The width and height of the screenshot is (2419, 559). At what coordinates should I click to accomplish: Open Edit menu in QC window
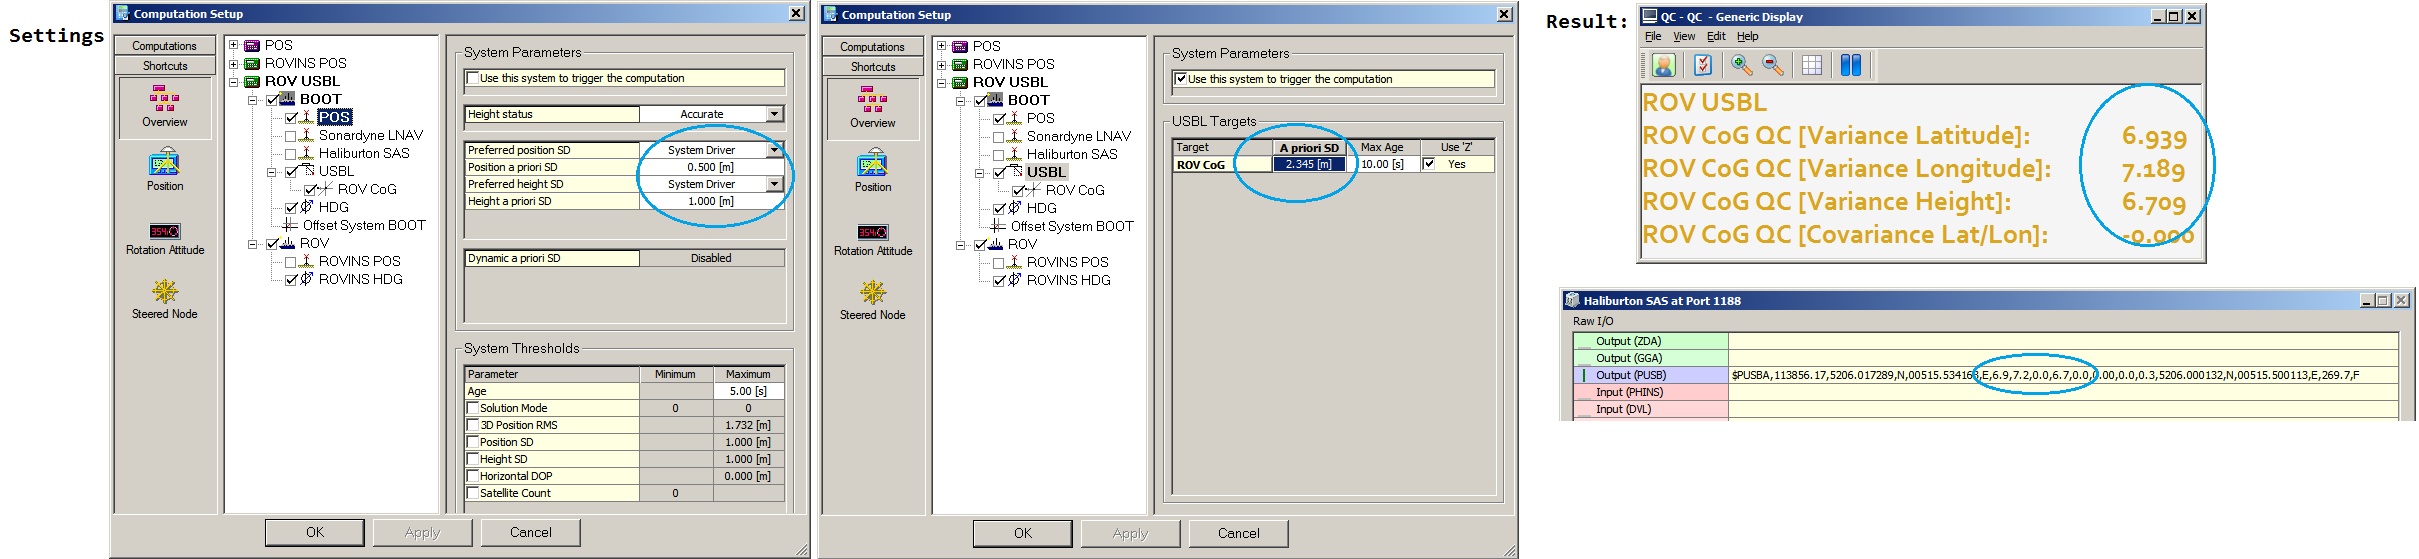1716,36
